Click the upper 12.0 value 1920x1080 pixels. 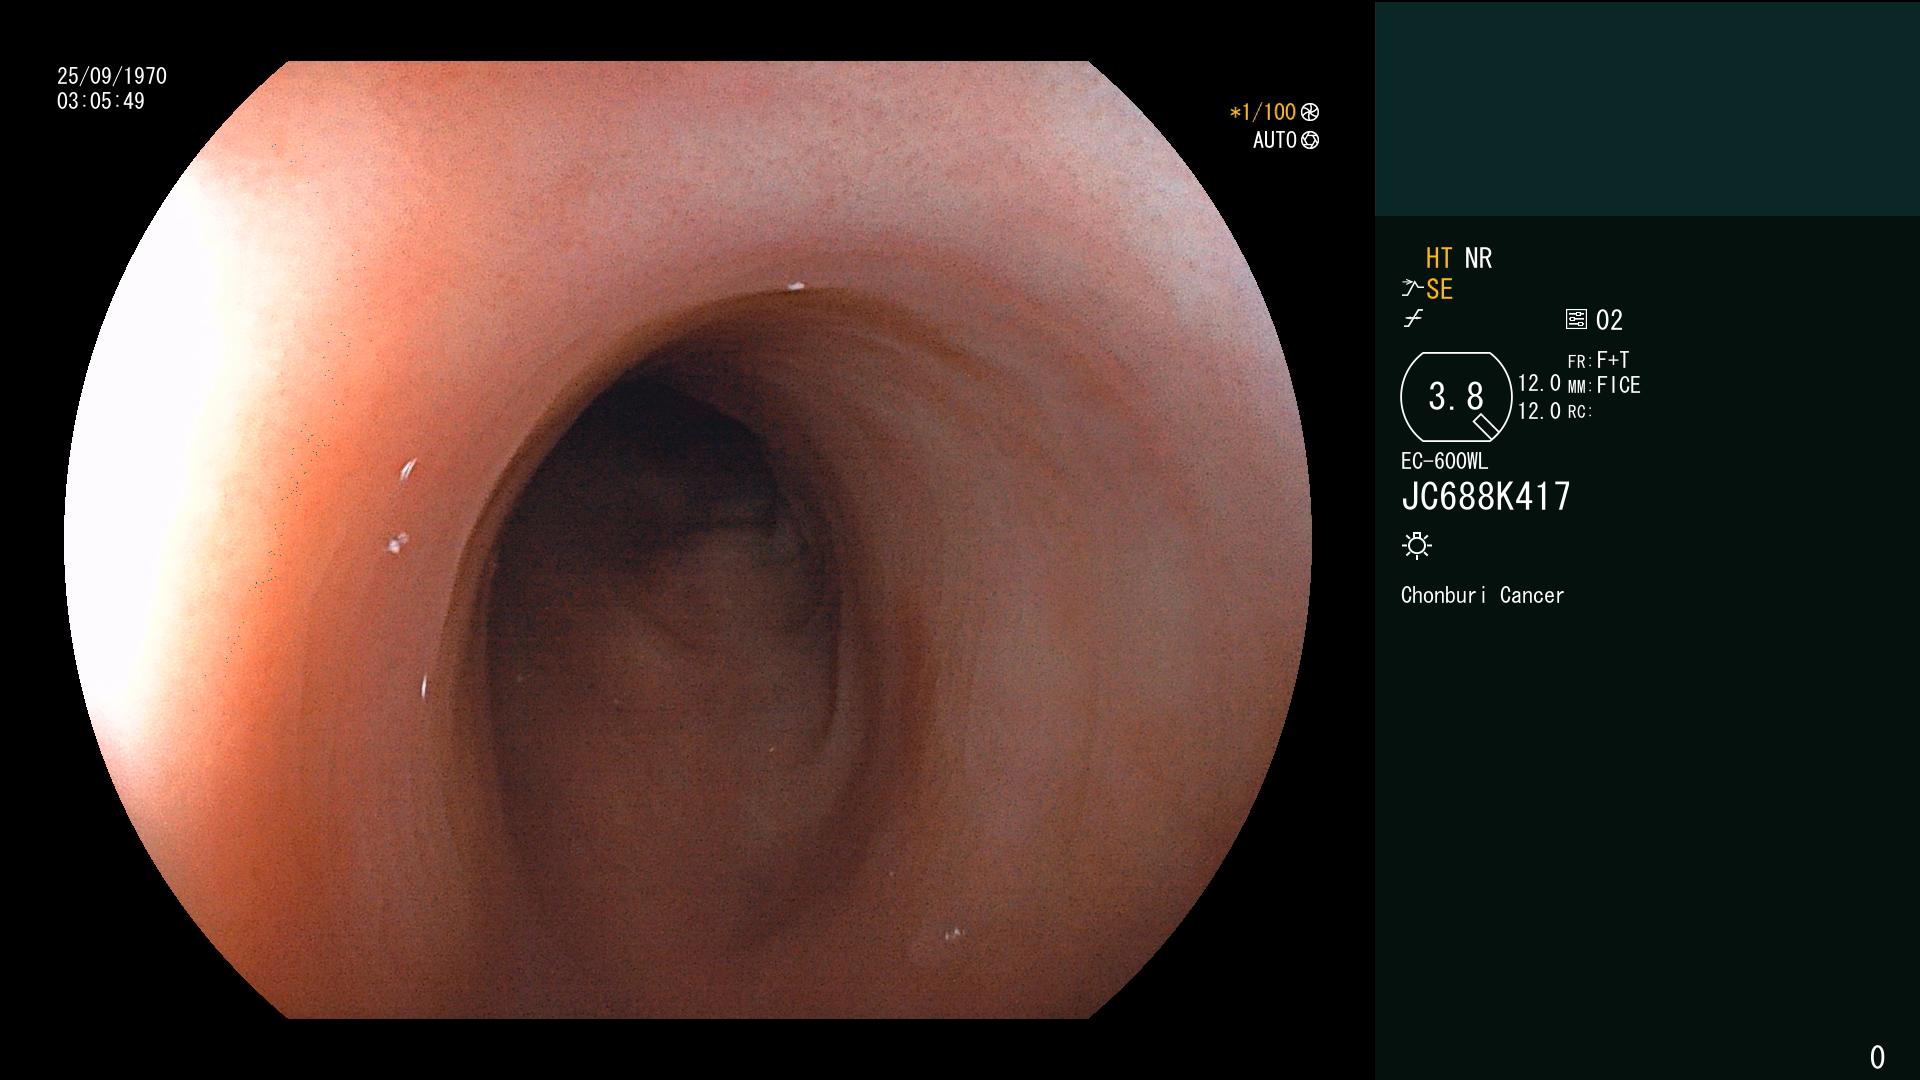click(x=1539, y=384)
